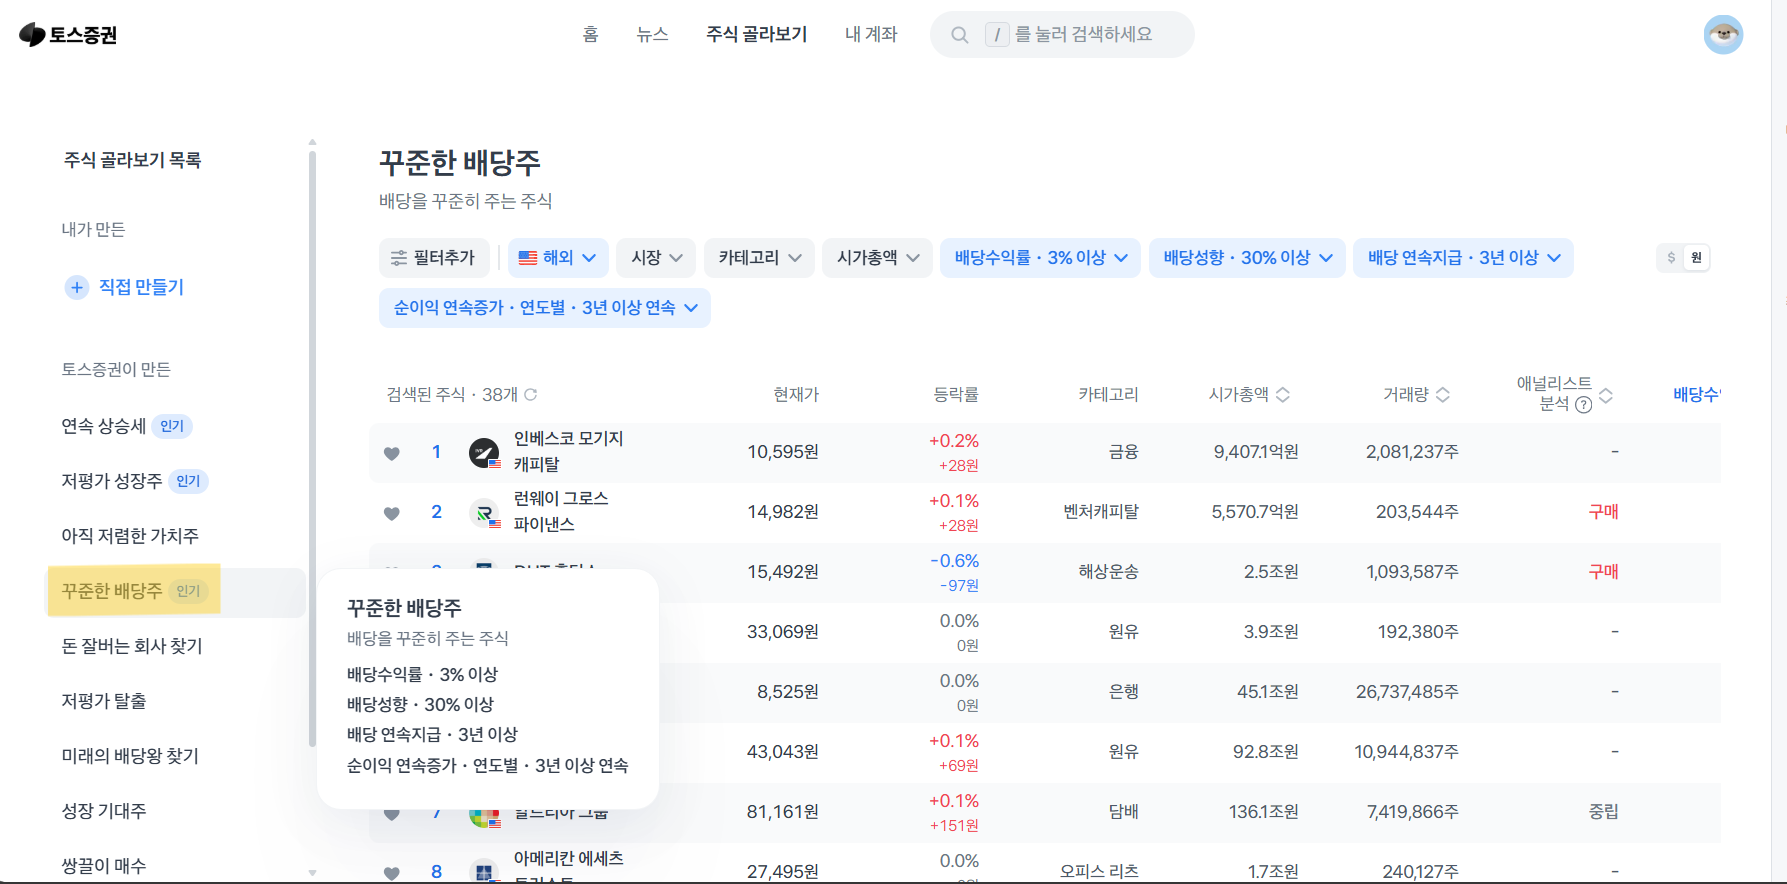Click 벤처캐피탈 category cell

coord(1101,512)
